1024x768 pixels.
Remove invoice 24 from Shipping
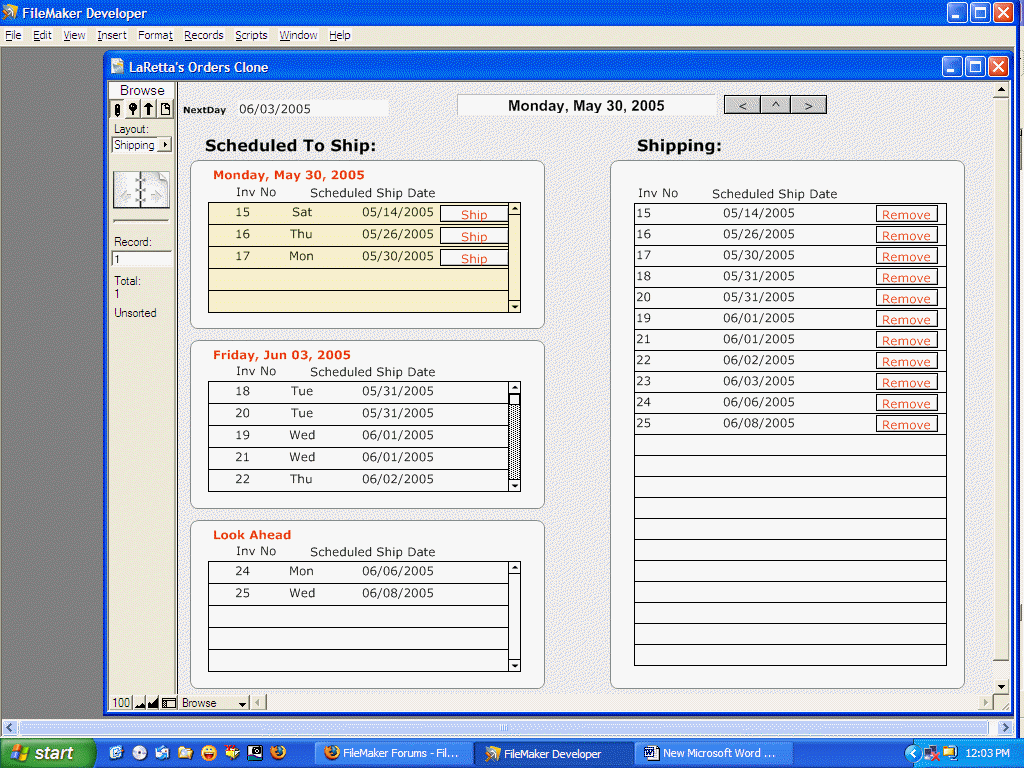pos(906,403)
